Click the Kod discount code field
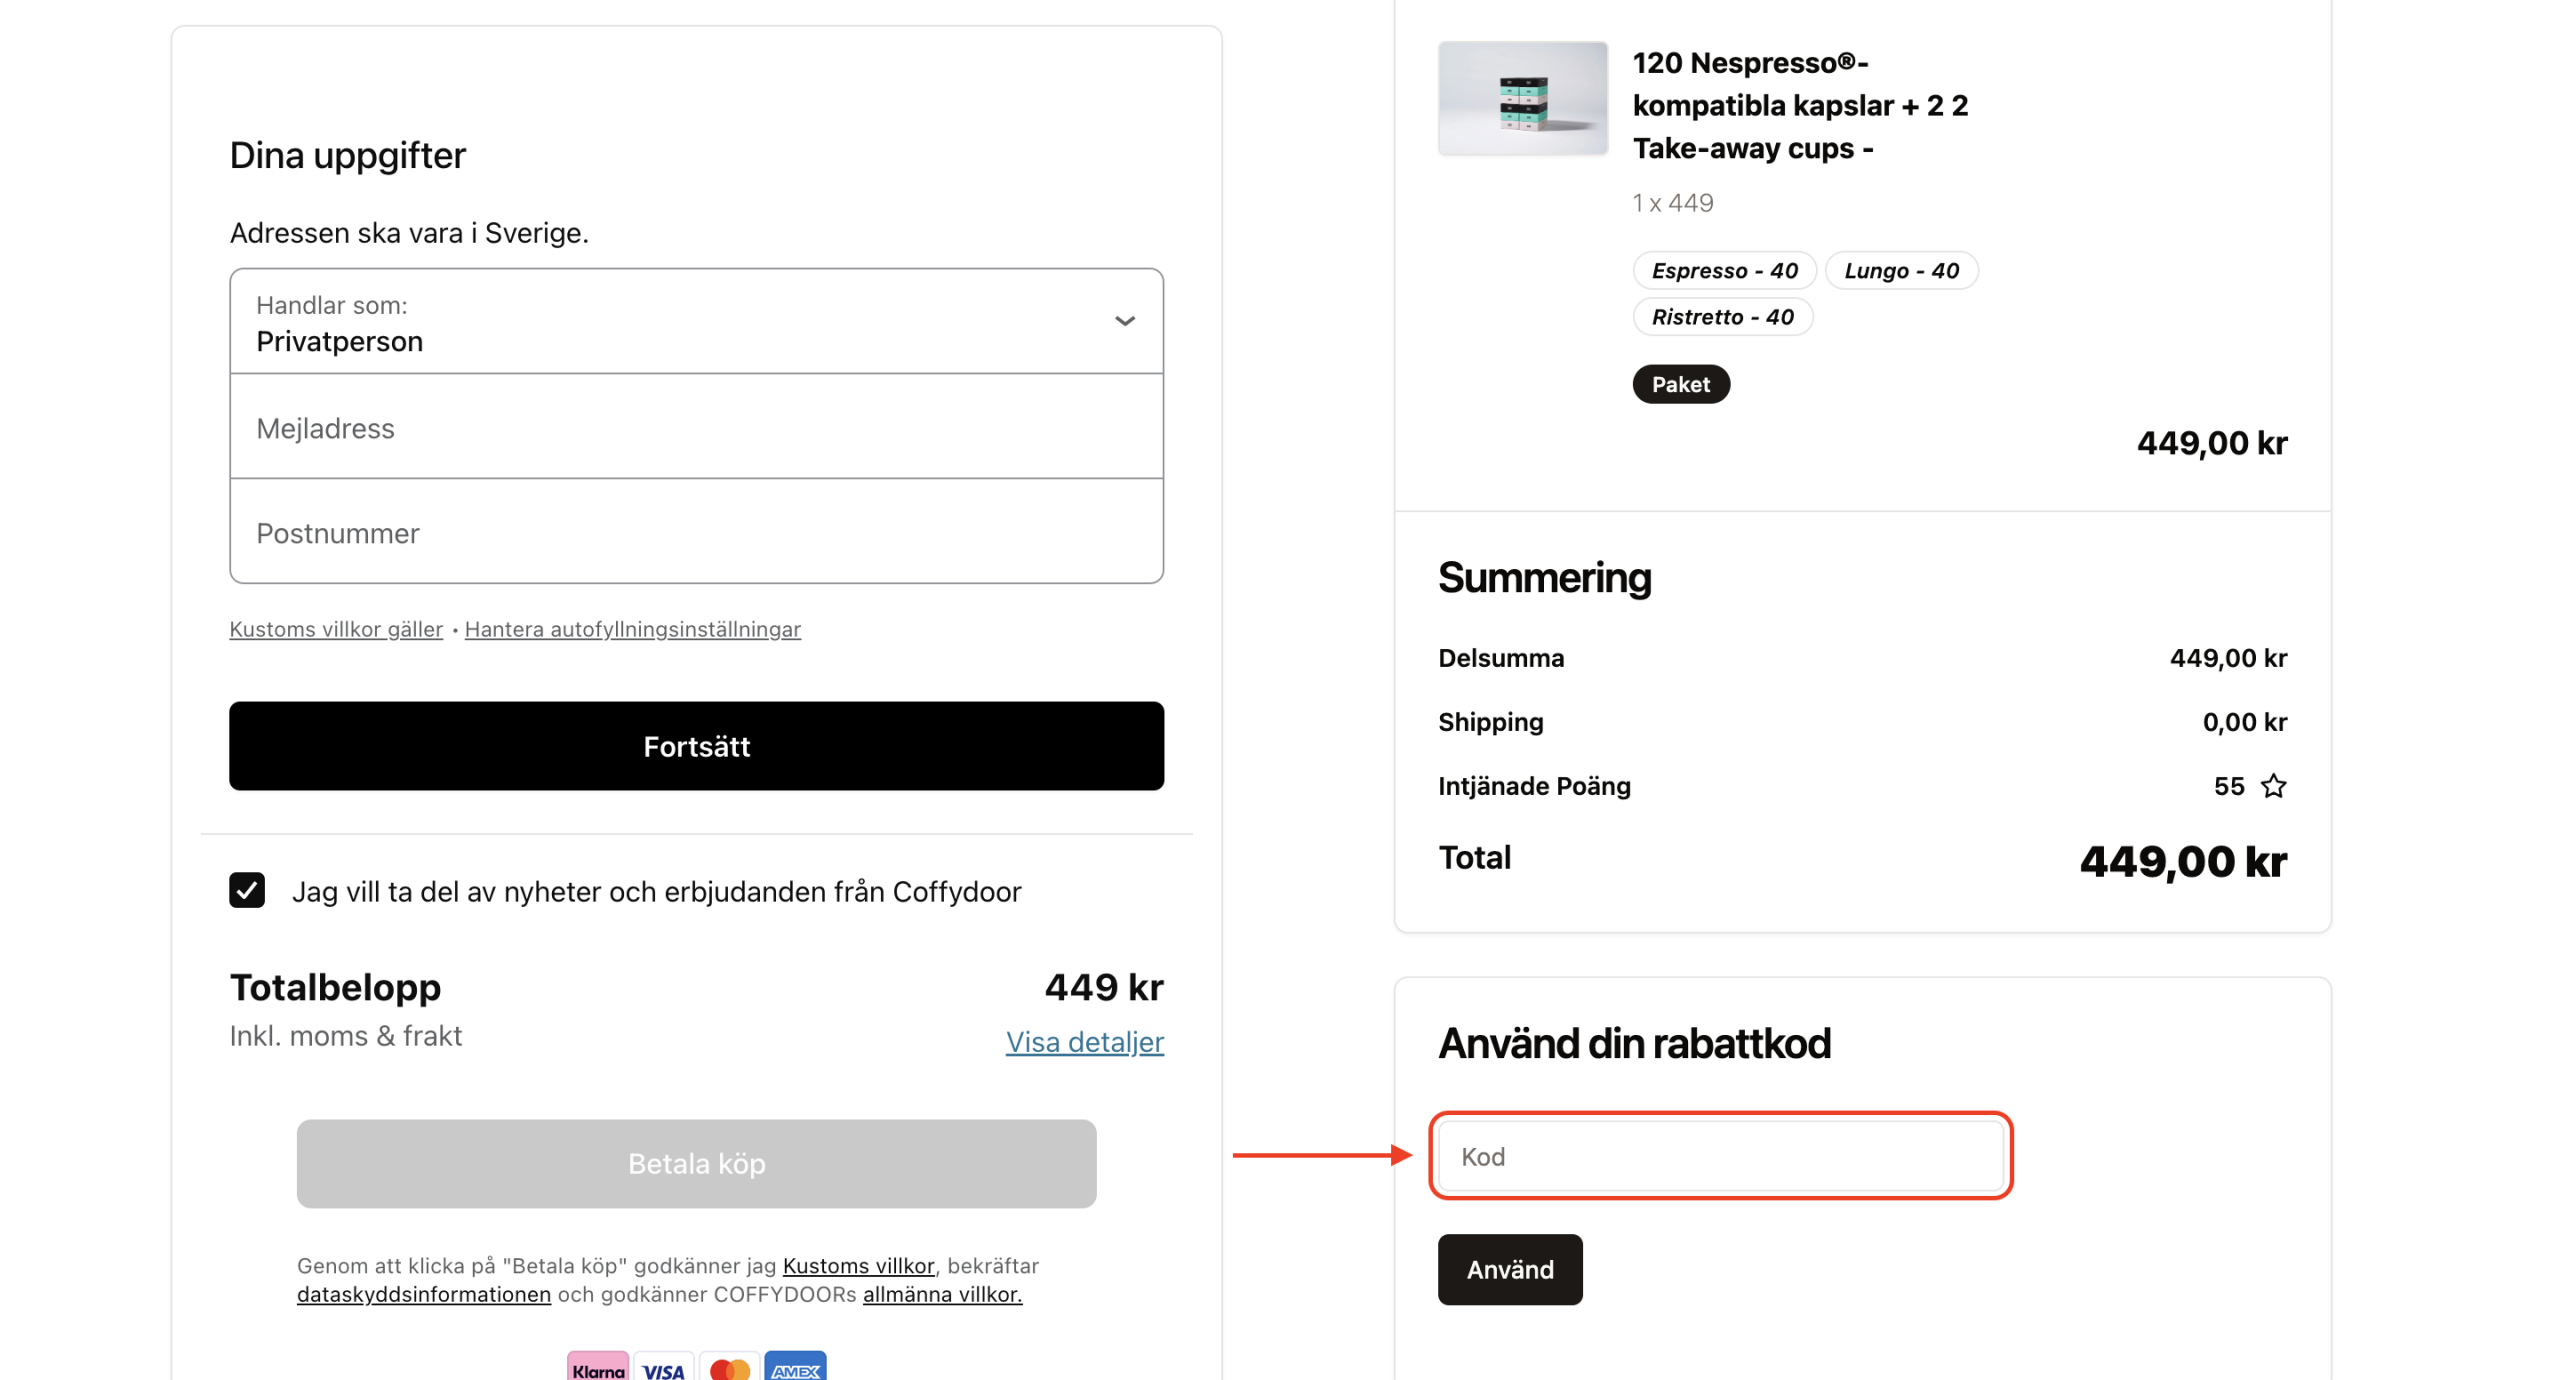 point(1720,1156)
